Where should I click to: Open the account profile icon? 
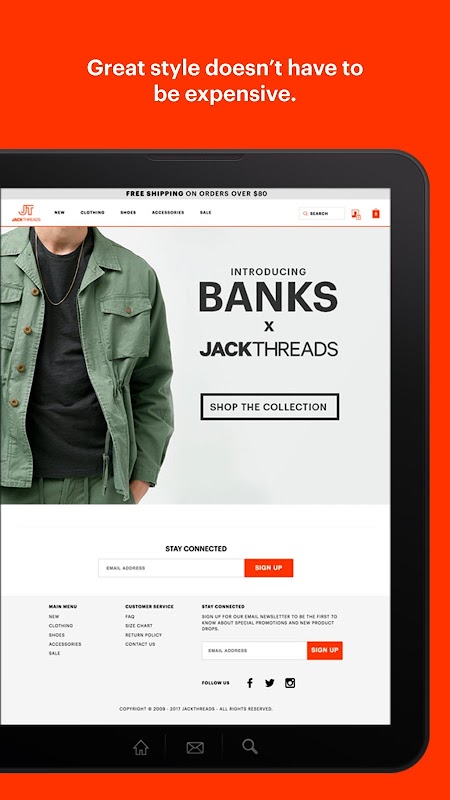[x=356, y=214]
